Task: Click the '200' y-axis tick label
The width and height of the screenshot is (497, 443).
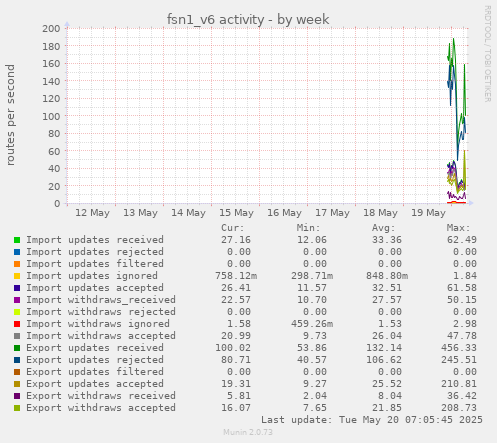Action: (x=51, y=28)
